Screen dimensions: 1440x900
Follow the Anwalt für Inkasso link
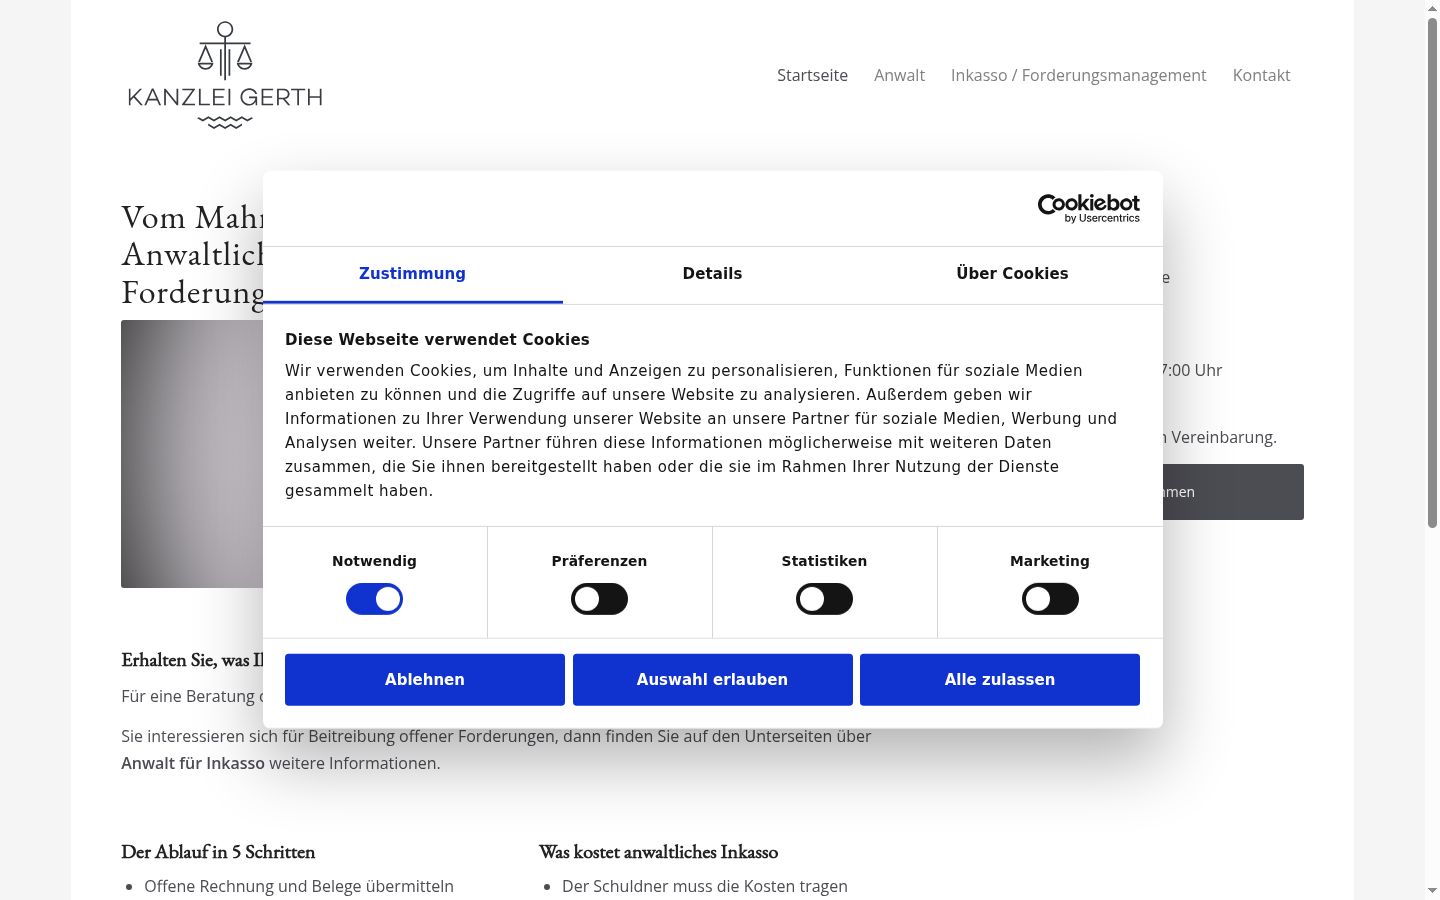point(193,763)
